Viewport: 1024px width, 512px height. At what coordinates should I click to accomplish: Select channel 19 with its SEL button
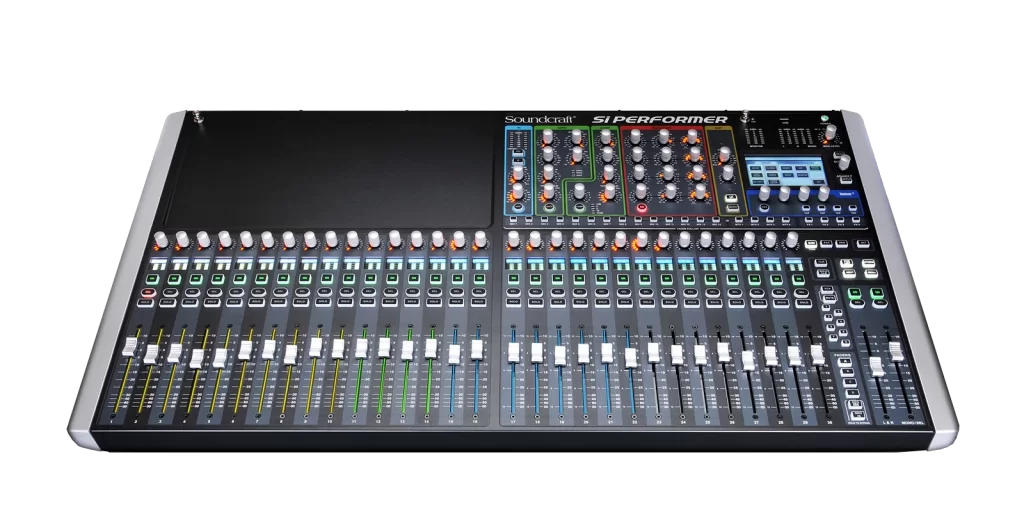558,291
